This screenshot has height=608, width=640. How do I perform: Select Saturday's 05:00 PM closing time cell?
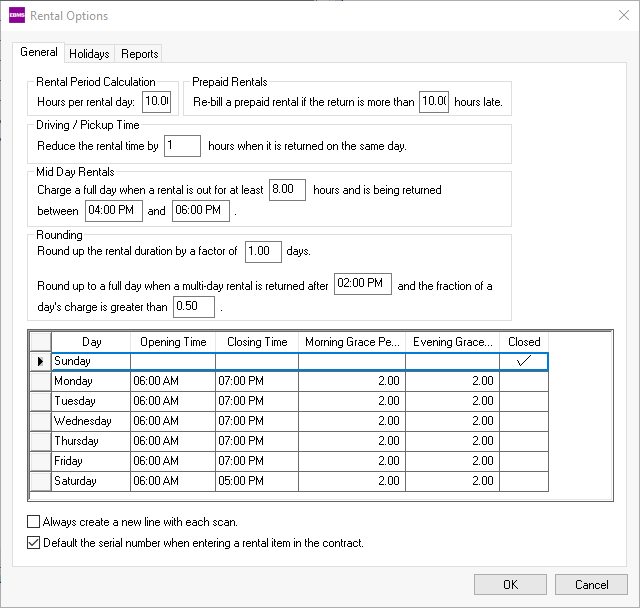tap(257, 481)
